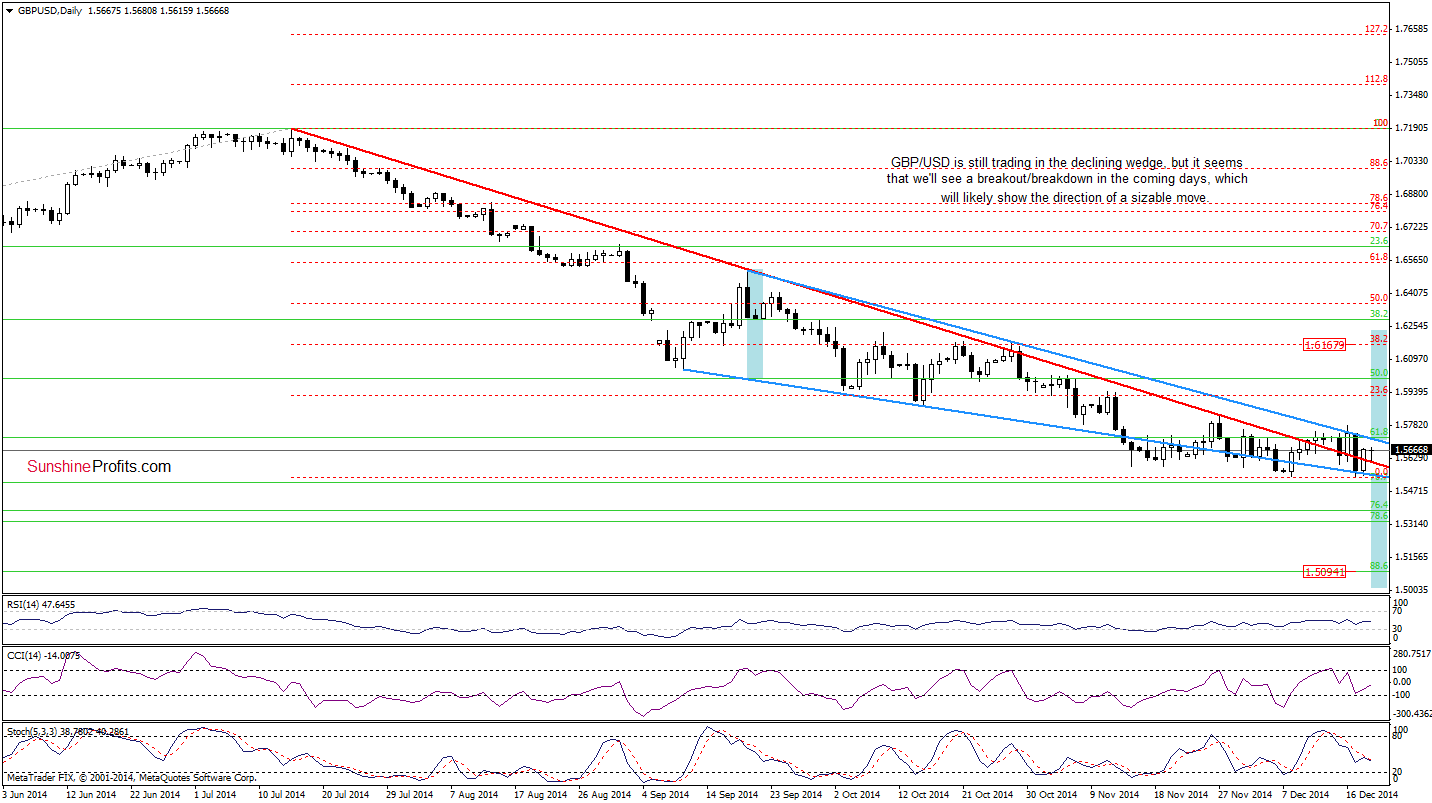Click the 30 Oct 2014 date label
The width and height of the screenshot is (1432, 803).
pyautogui.click(x=1051, y=795)
